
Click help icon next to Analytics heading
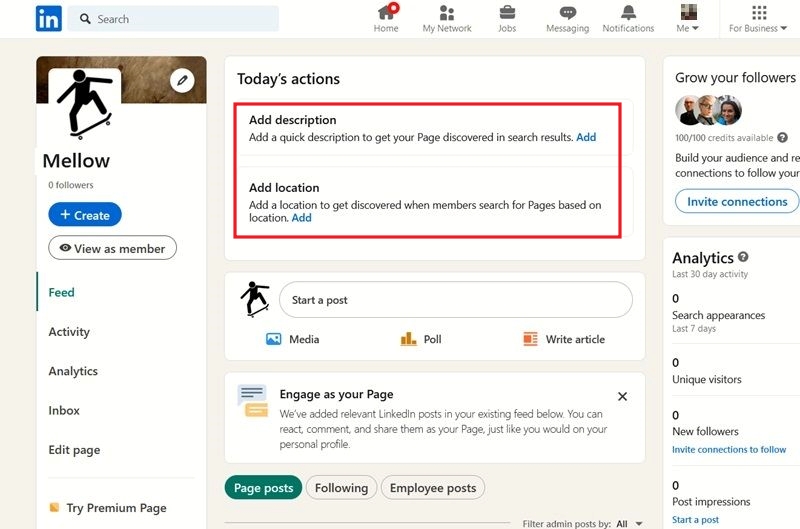point(743,257)
